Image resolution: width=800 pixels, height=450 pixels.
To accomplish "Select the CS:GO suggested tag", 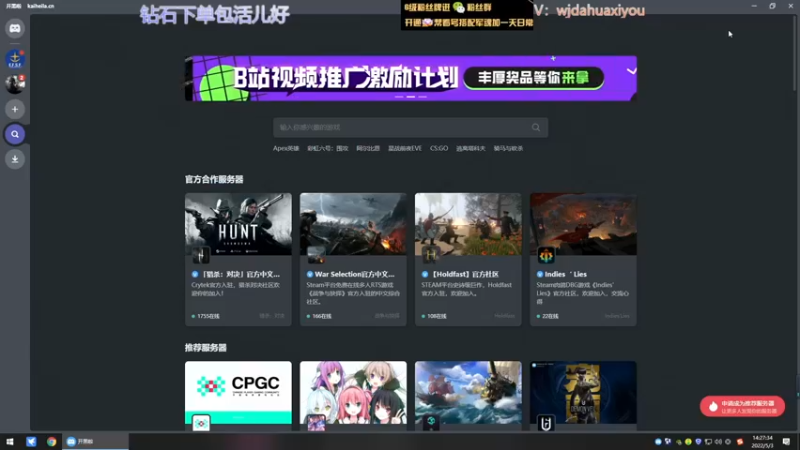I will coord(439,148).
